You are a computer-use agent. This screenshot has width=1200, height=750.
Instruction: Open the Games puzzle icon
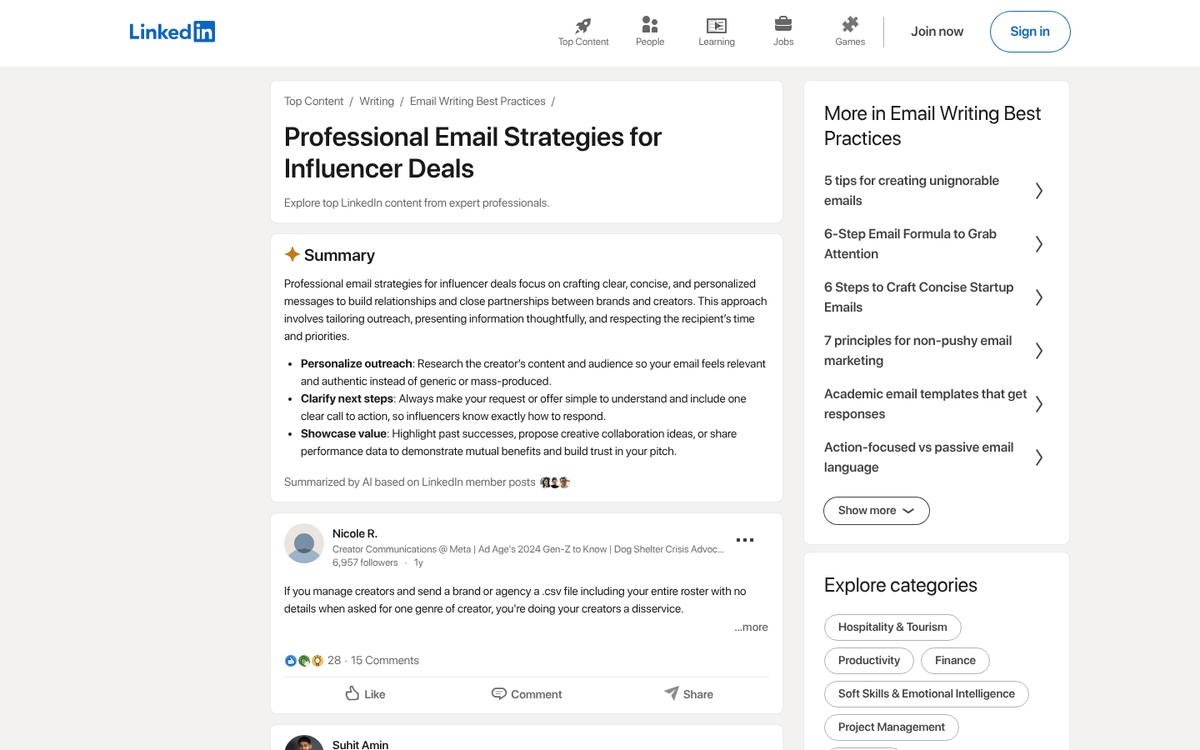[850, 25]
